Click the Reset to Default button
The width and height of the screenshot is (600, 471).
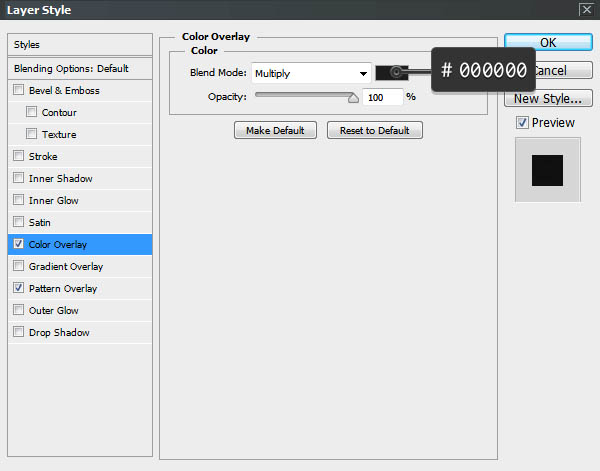[x=374, y=131]
